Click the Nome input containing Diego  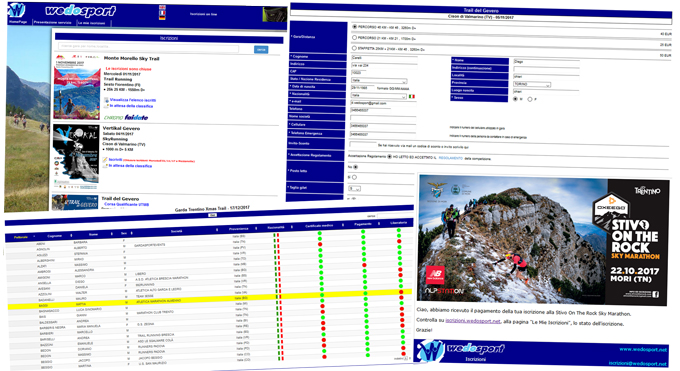(x=546, y=62)
